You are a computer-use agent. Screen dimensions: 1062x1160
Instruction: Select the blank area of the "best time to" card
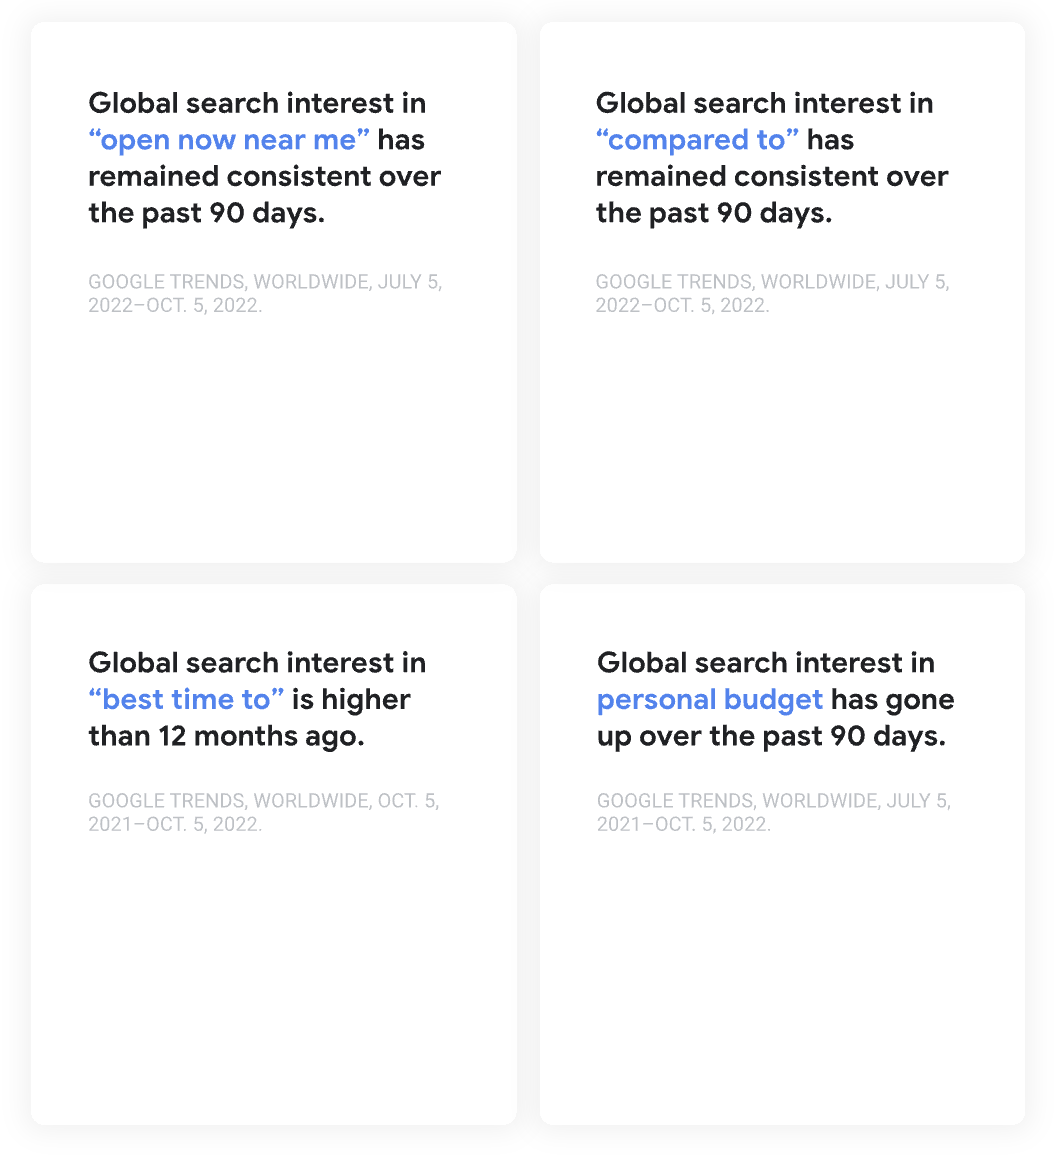pos(273,980)
